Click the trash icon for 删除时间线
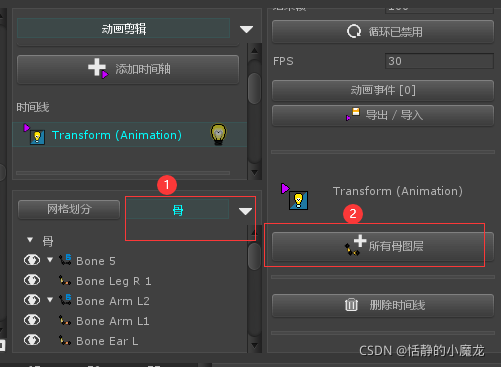 click(x=351, y=305)
